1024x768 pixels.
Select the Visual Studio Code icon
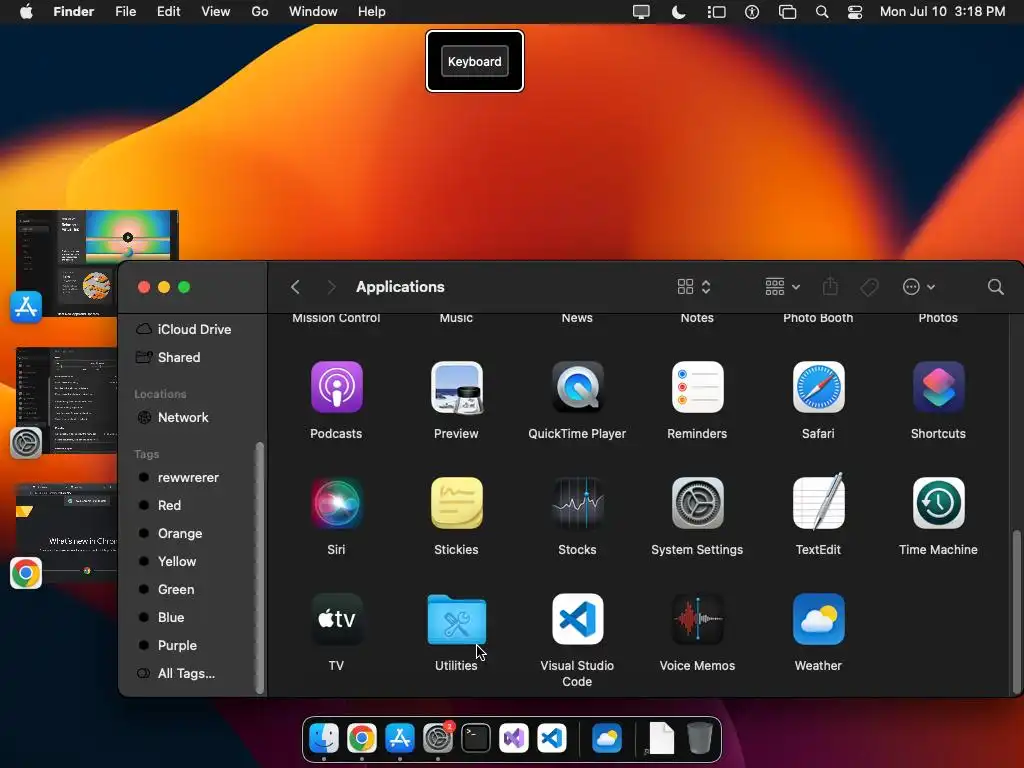[x=577, y=619]
